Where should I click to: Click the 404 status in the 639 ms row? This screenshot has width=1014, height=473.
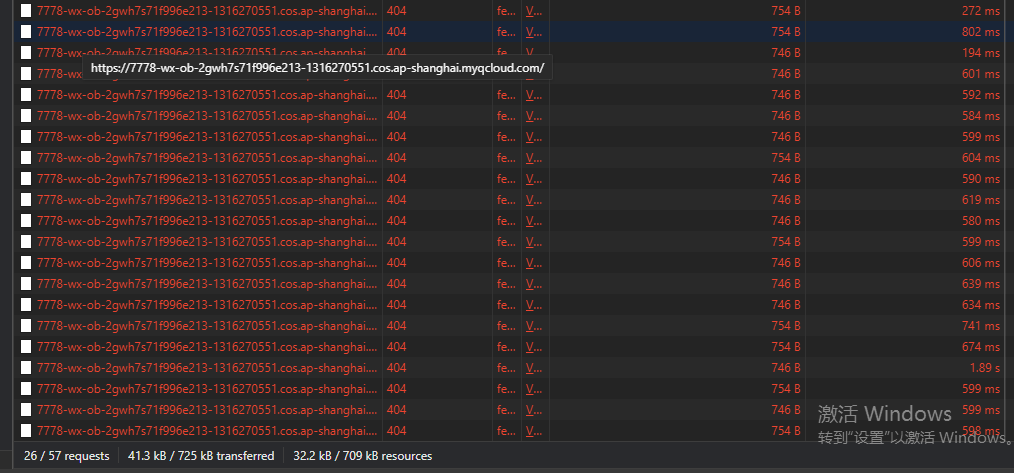[396, 283]
